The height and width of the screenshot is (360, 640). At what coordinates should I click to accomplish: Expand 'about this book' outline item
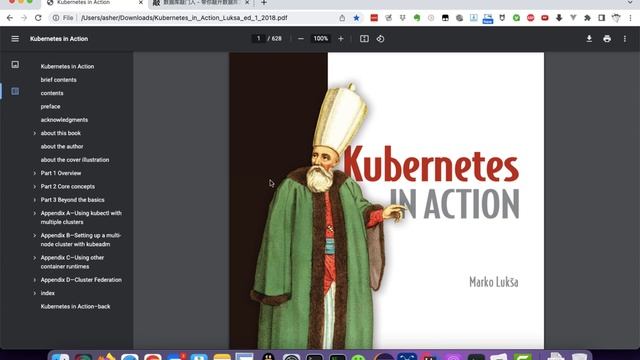[34, 133]
